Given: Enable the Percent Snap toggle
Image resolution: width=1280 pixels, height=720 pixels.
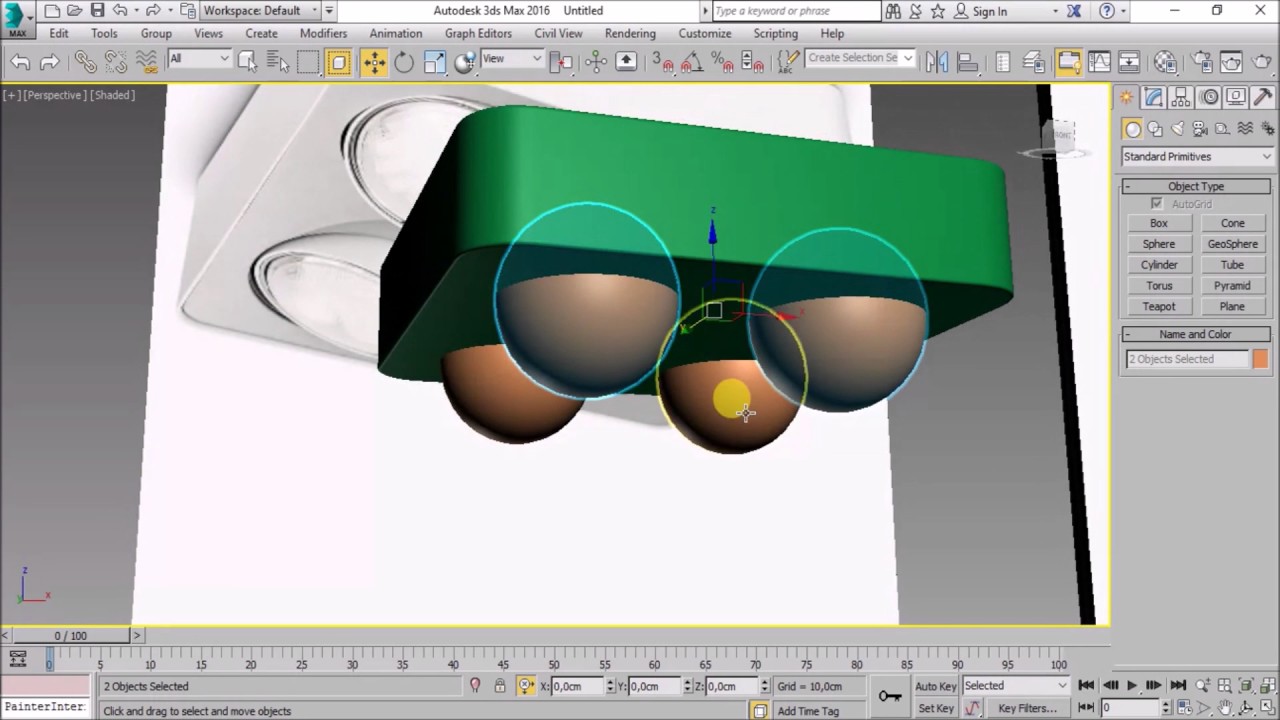Looking at the screenshot, I should click(x=720, y=62).
